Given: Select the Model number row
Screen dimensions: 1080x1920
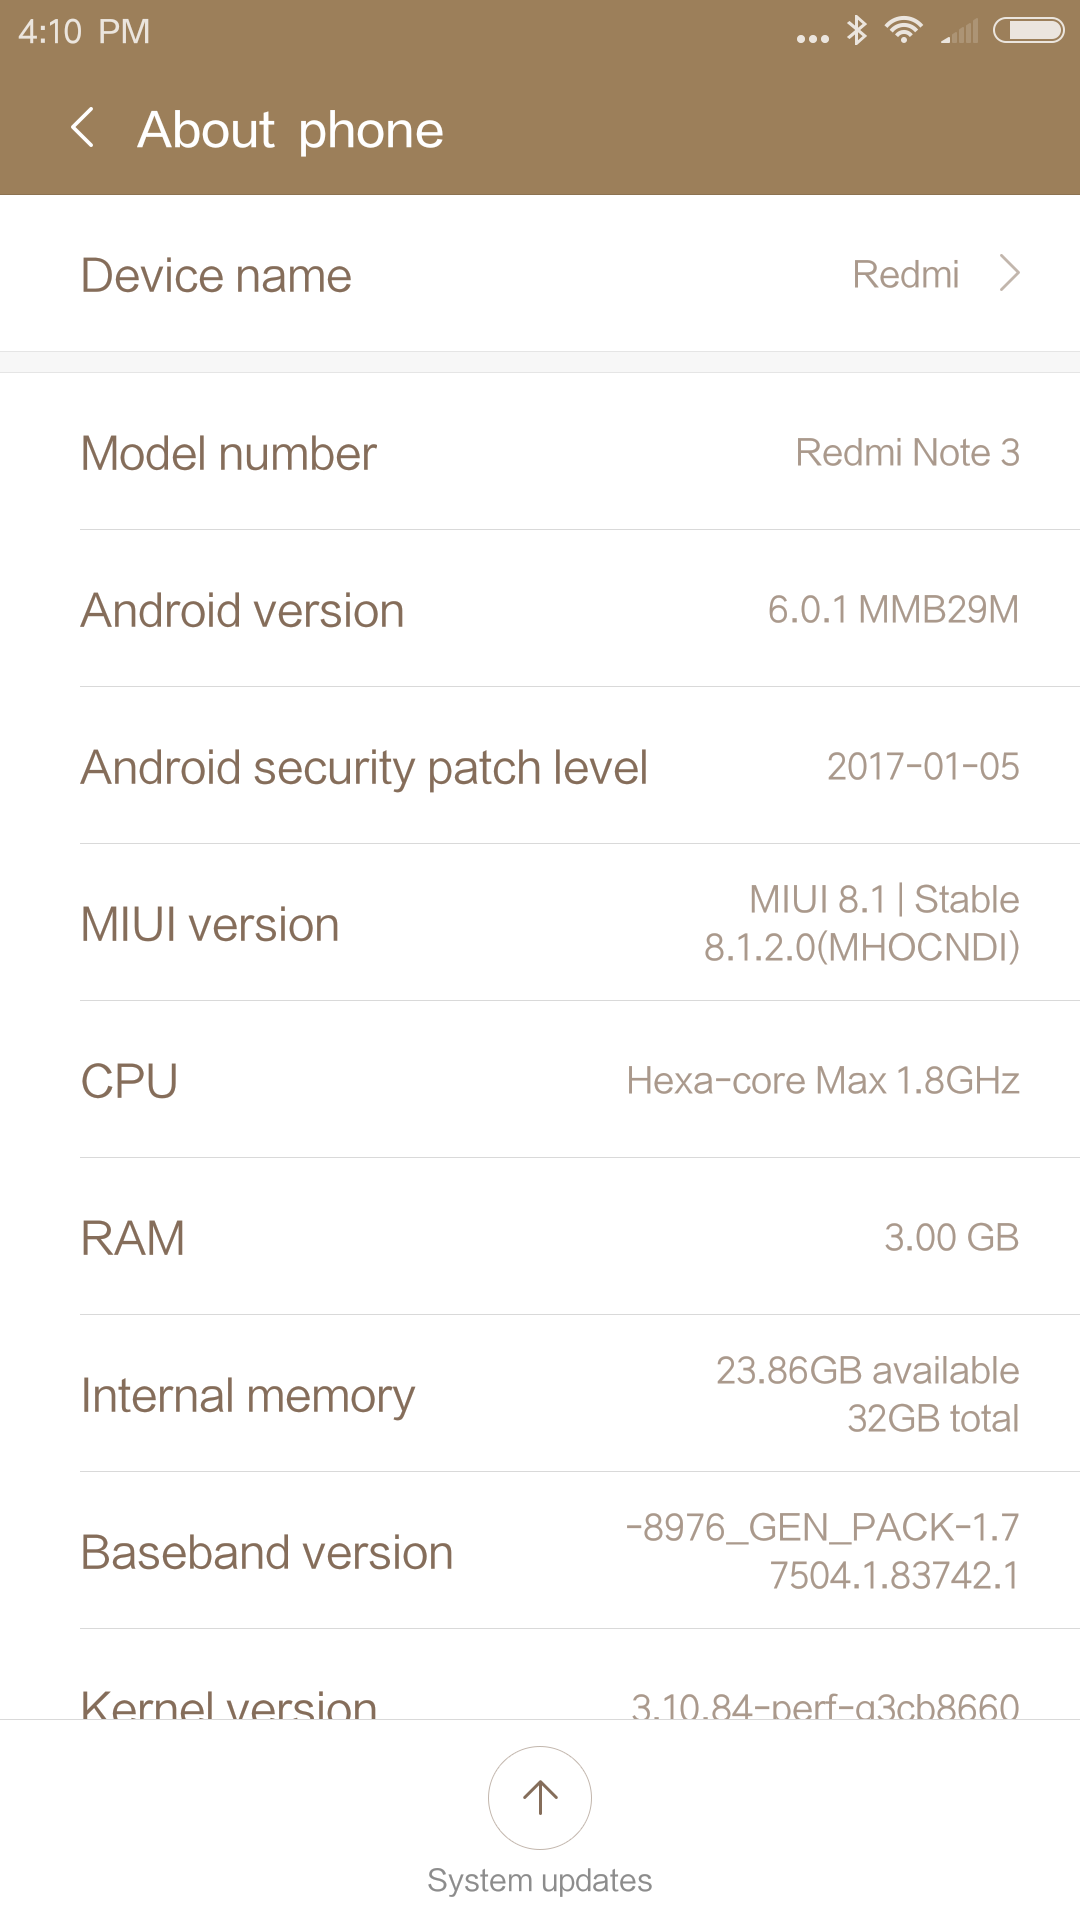Looking at the screenshot, I should (x=540, y=453).
